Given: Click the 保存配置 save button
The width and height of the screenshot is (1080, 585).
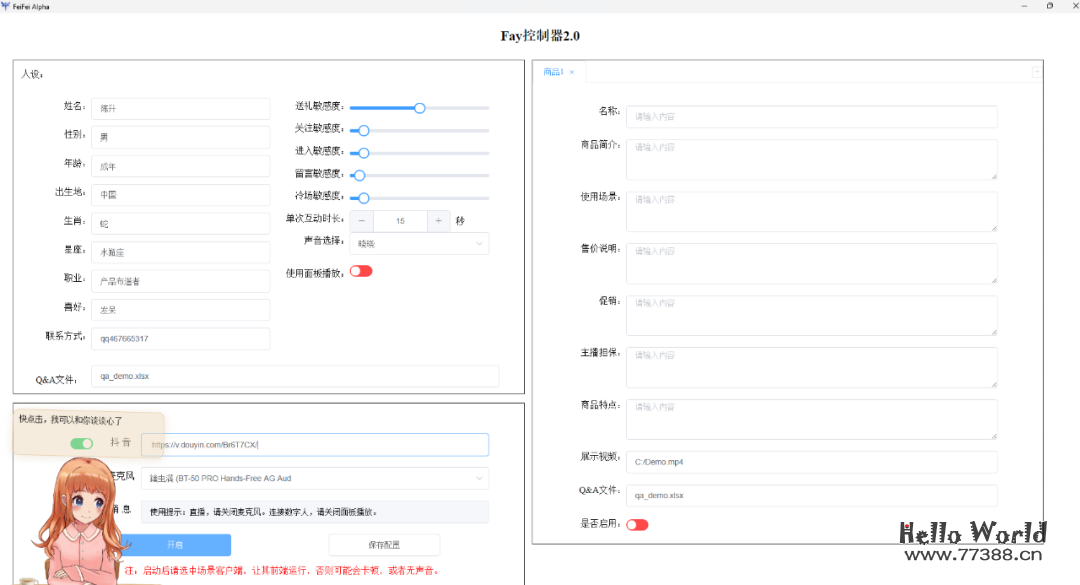Looking at the screenshot, I should [x=383, y=544].
